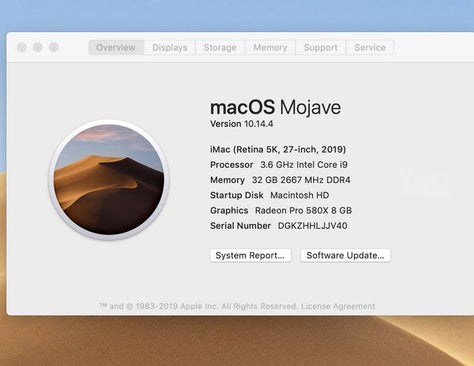Click the Software Update… button
This screenshot has width=474, height=366.
point(345,256)
